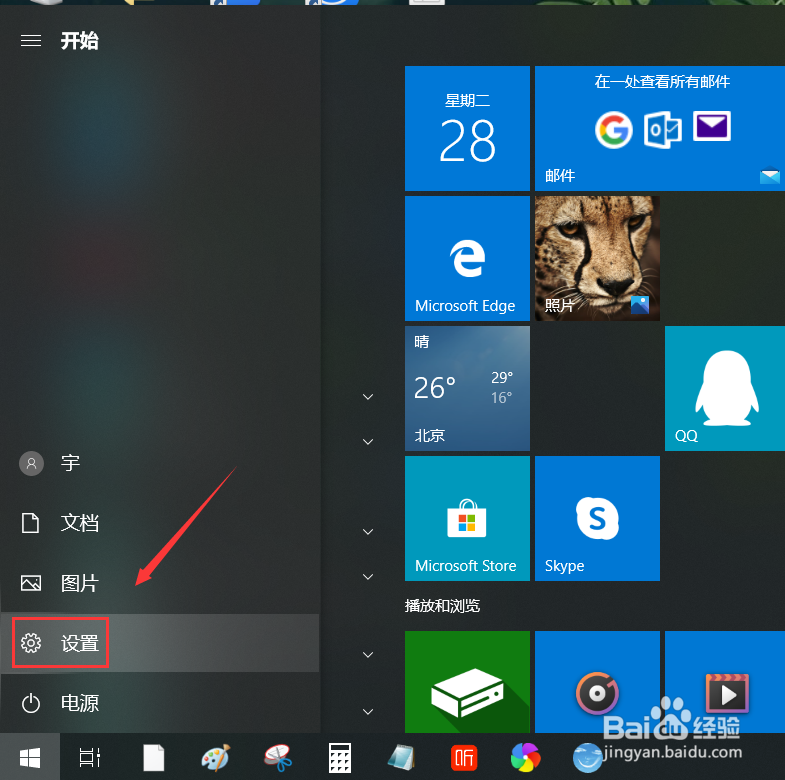Open the Microsoft Store tile
This screenshot has width=785, height=780.
[x=467, y=519]
